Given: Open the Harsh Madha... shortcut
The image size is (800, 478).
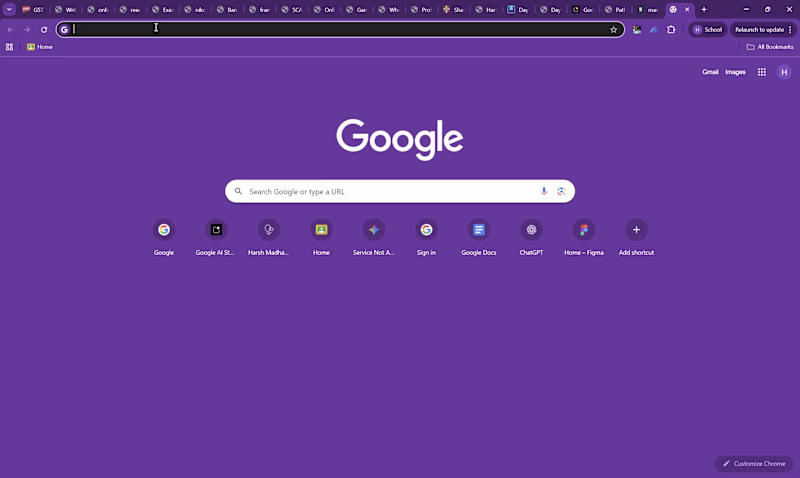Looking at the screenshot, I should coord(269,237).
